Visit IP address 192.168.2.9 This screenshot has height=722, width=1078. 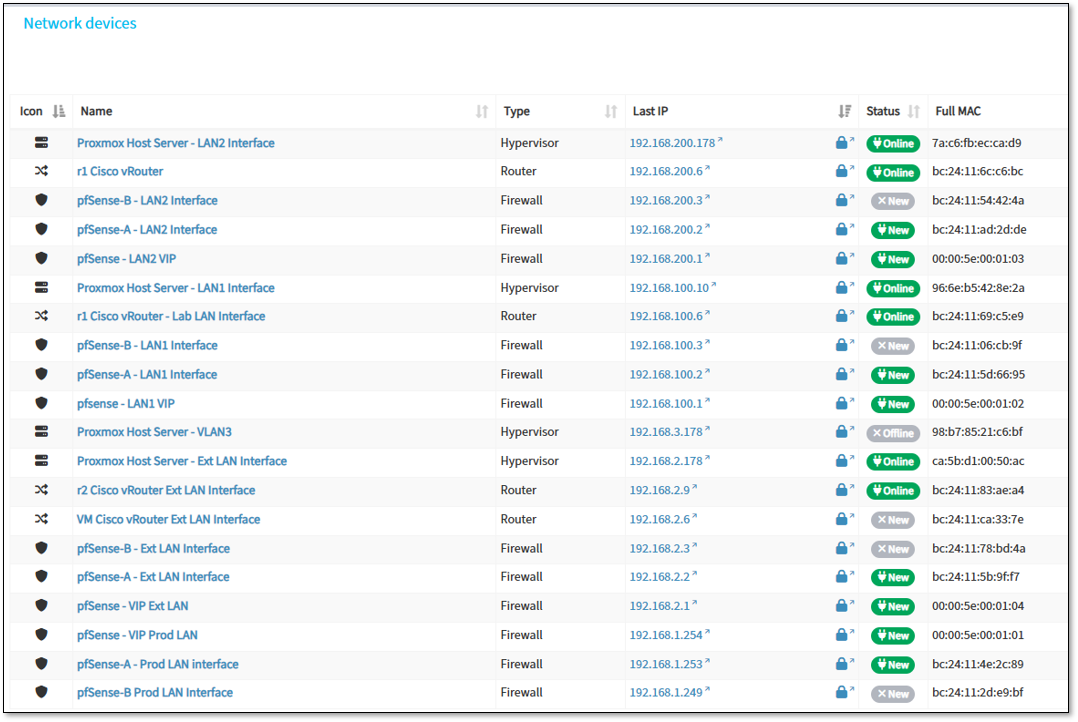(660, 490)
